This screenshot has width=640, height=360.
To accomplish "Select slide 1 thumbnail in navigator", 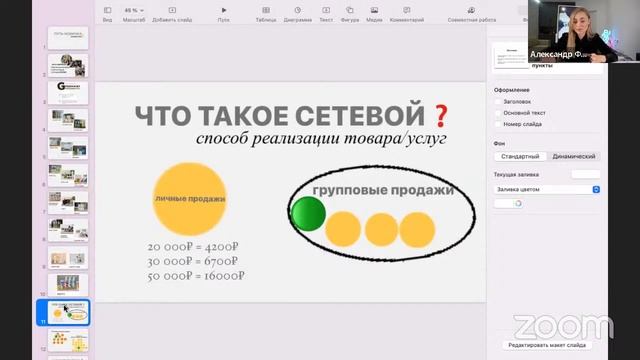I will click(x=68, y=38).
